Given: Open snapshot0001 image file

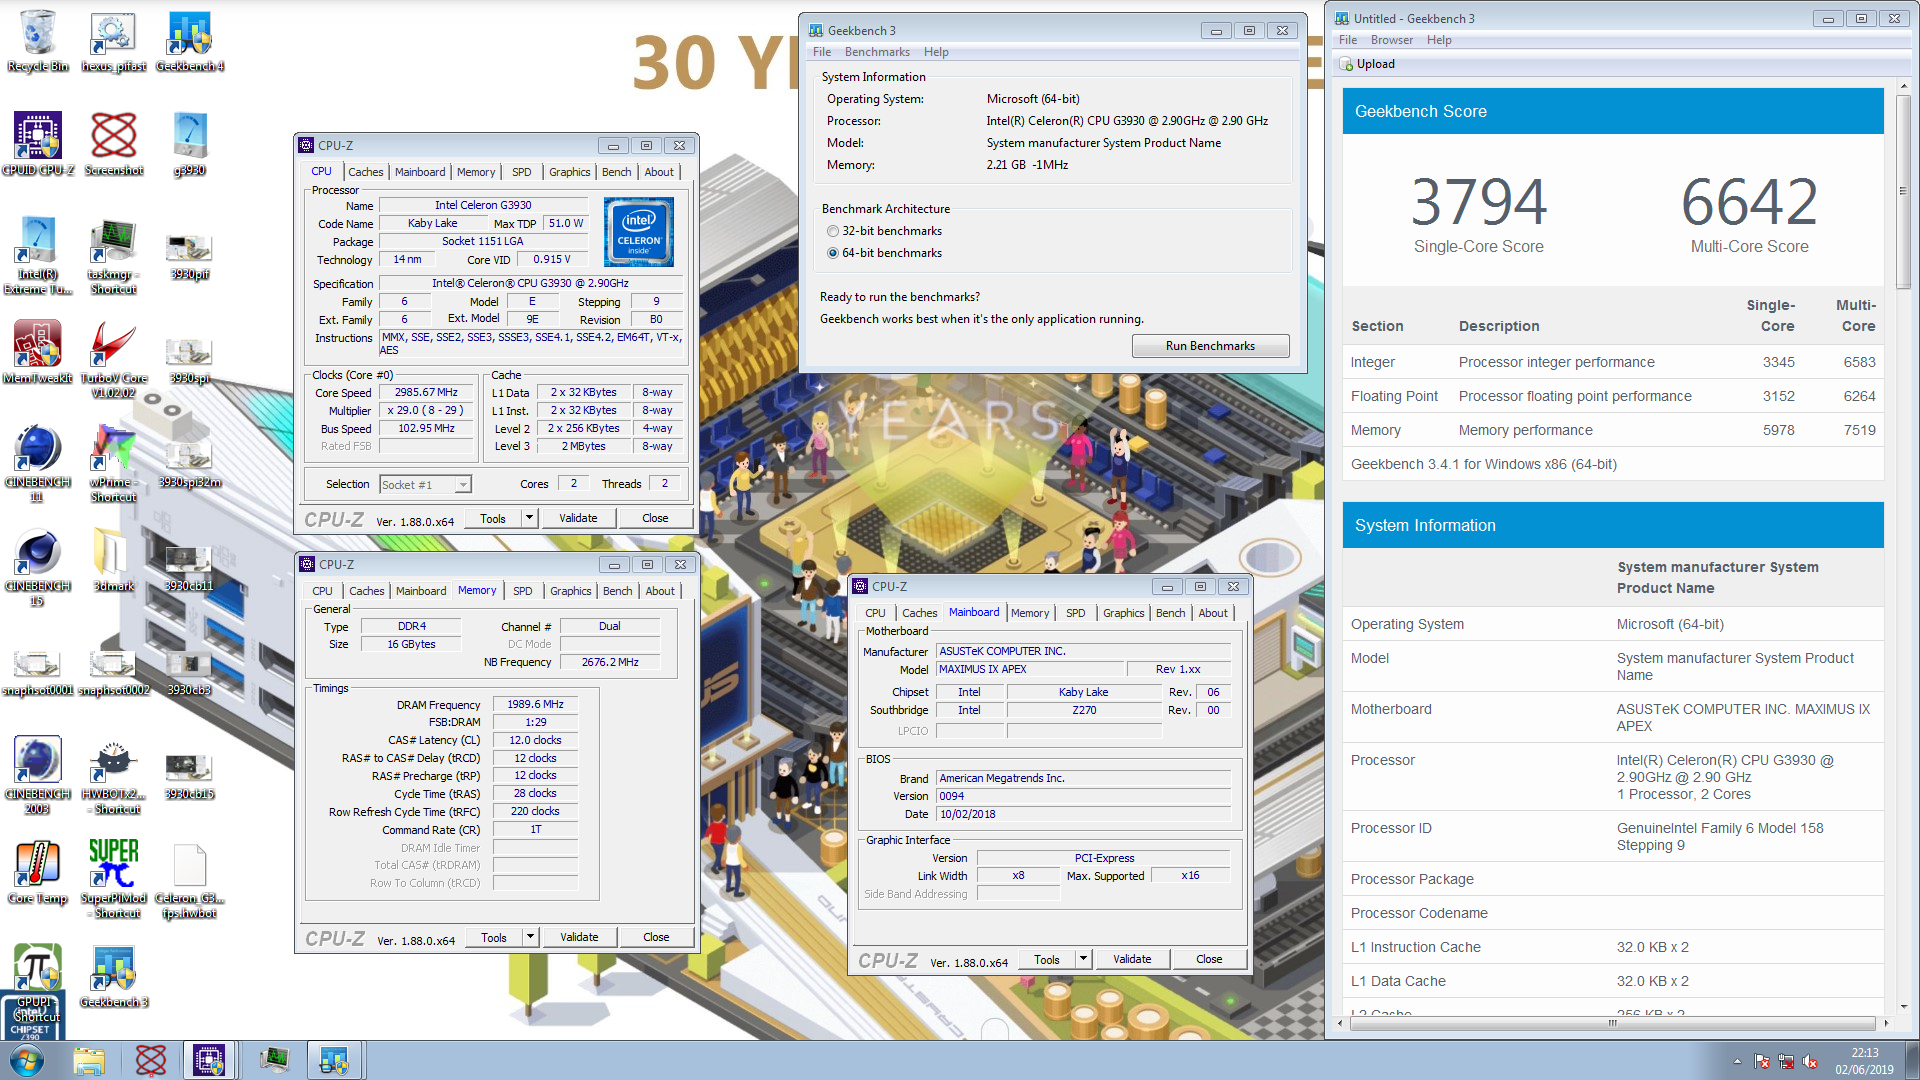Looking at the screenshot, I should pyautogui.click(x=38, y=670).
